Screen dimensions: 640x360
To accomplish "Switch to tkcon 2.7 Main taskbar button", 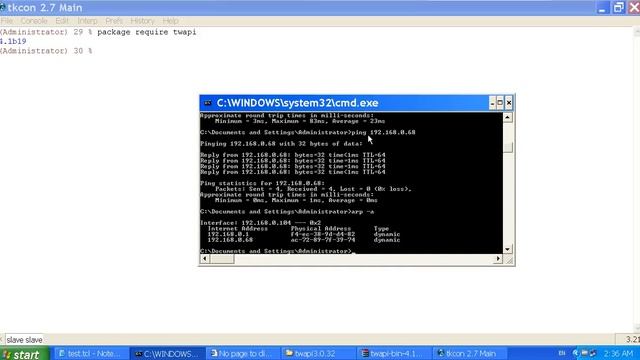I will [471, 353].
